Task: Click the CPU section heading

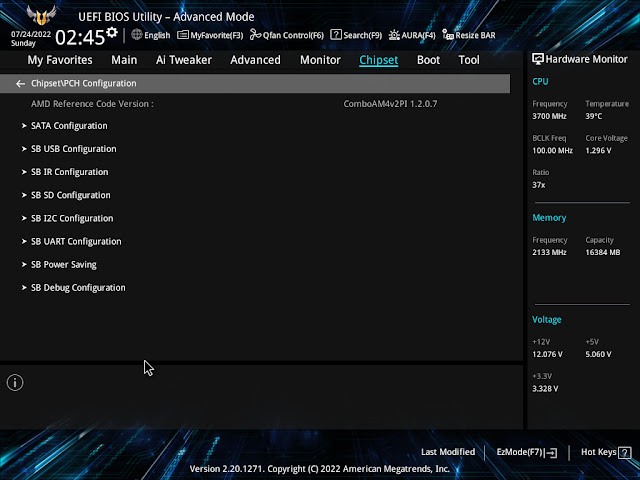Action: [540, 82]
